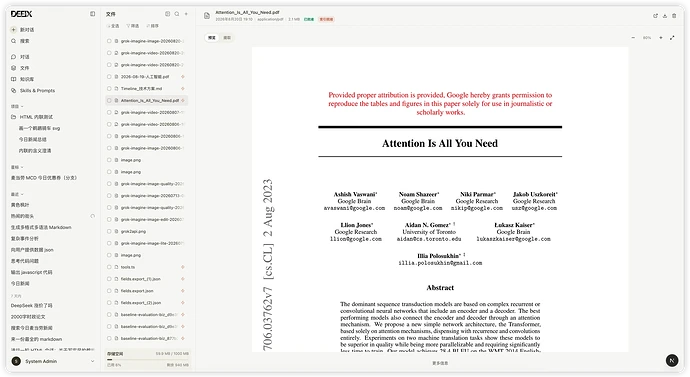The height and width of the screenshot is (377, 690).
Task: Check the box beside Attention_Is_All_You_Need.pdf
Action: (109, 101)
